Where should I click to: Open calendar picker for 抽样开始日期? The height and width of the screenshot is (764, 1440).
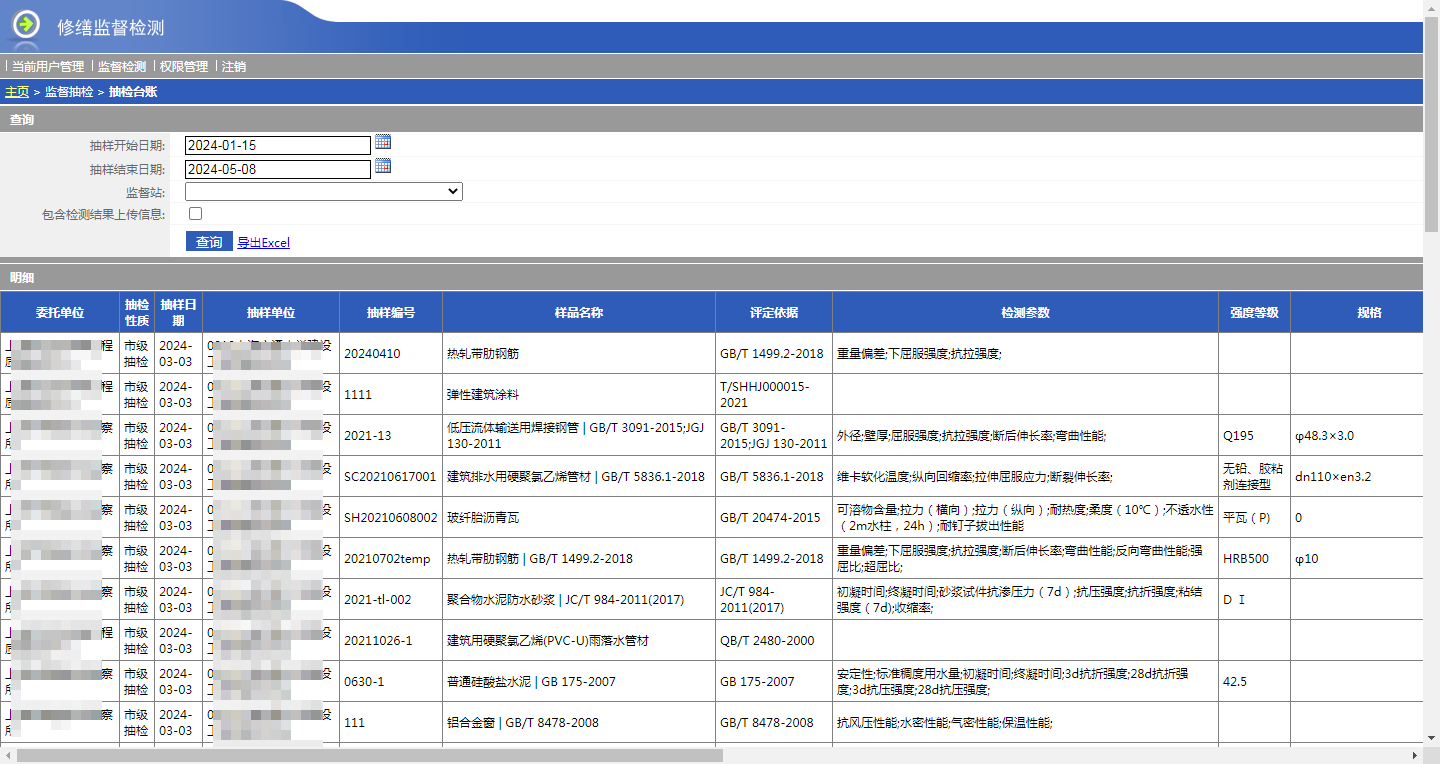pos(383,143)
